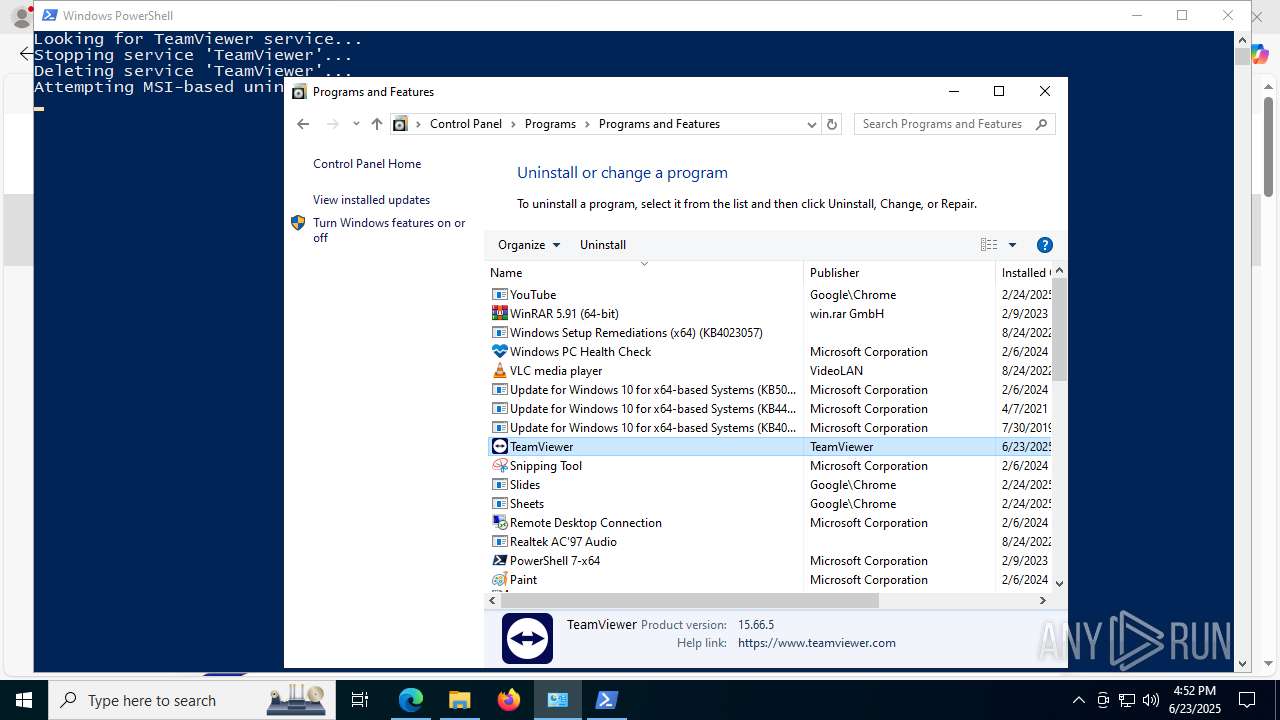Click the PowerShell 7-x64 icon

click(x=500, y=561)
